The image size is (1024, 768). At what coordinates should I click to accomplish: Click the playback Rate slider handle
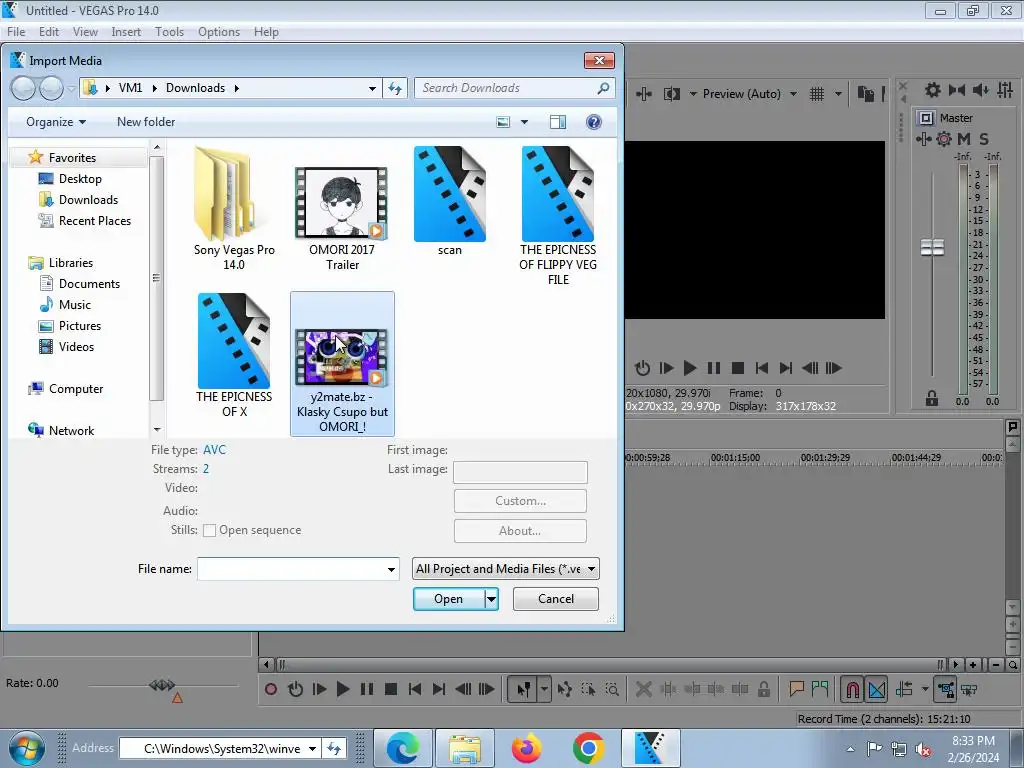162,684
